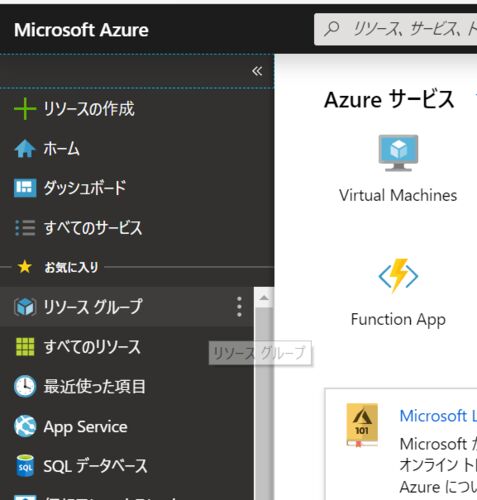
Task: Click the blue house icon for ホーム
Action: (x=25, y=149)
